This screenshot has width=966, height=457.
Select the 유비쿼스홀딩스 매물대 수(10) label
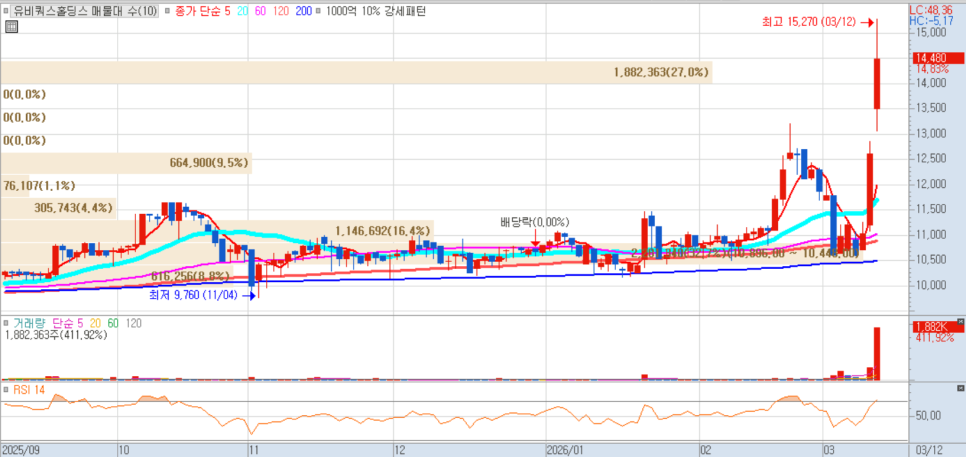coord(85,10)
